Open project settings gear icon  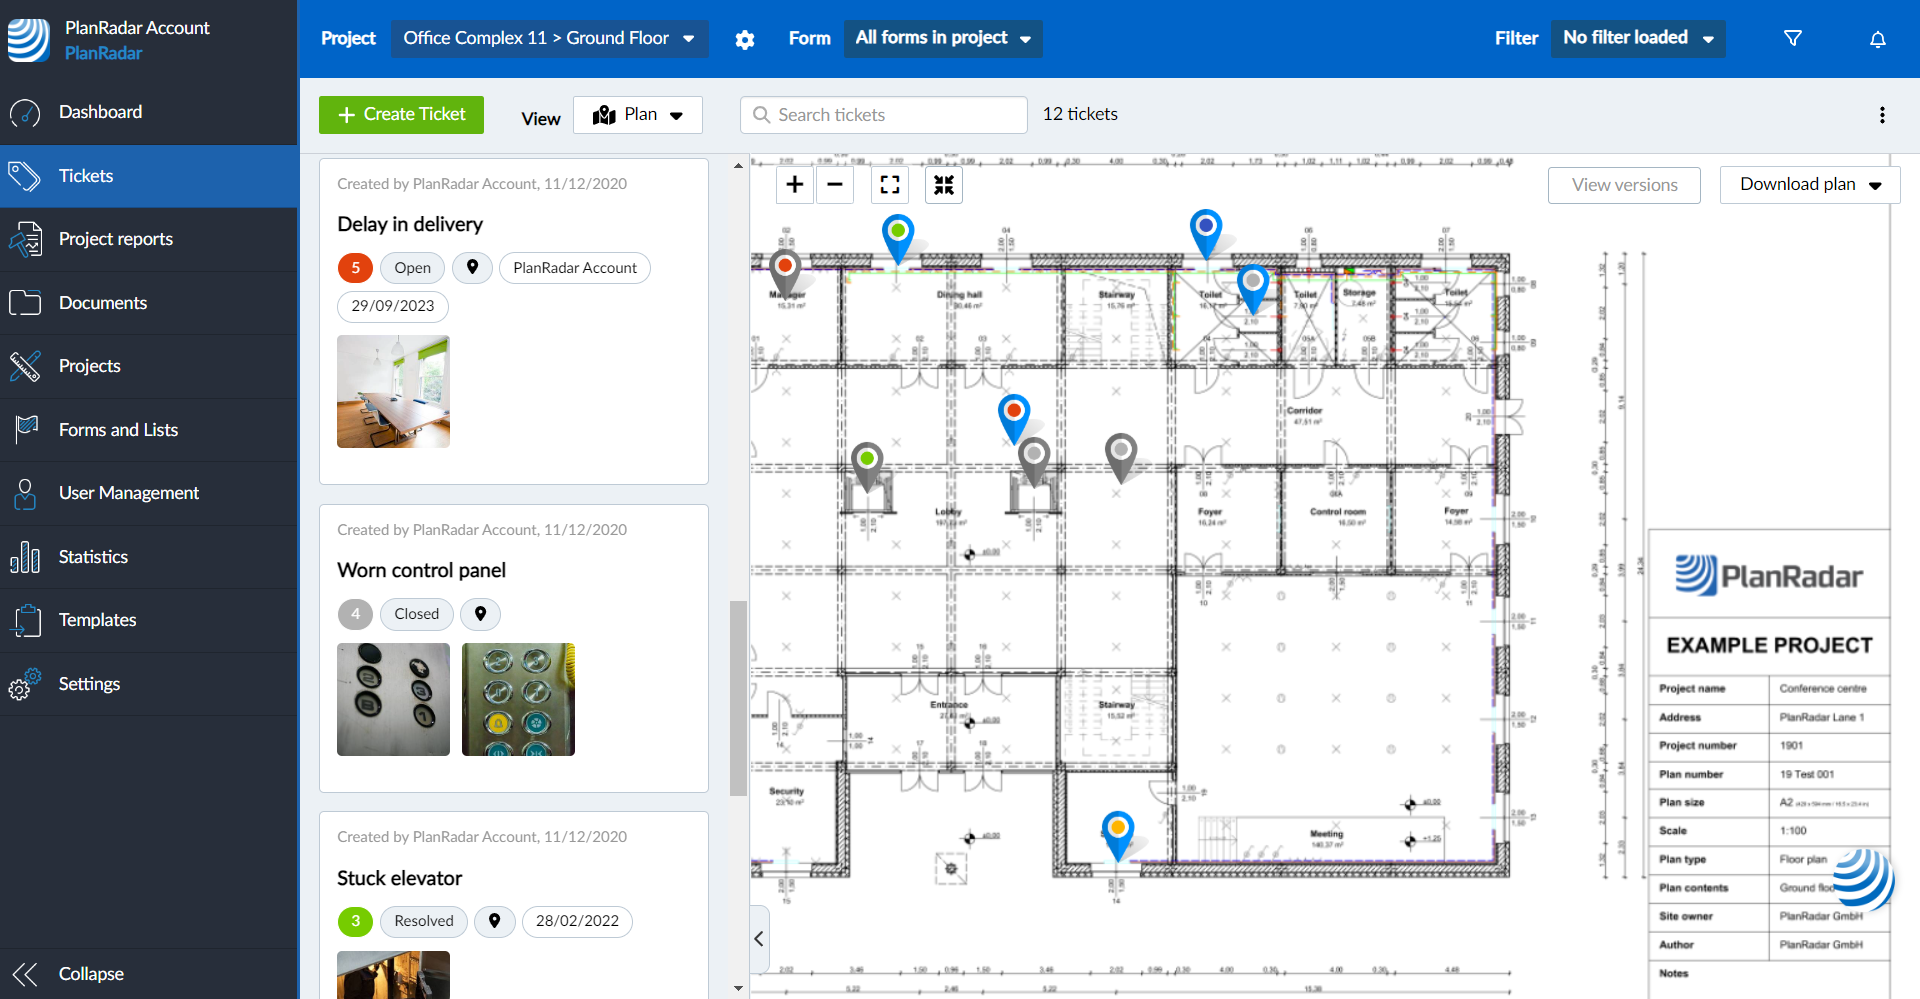pyautogui.click(x=745, y=40)
